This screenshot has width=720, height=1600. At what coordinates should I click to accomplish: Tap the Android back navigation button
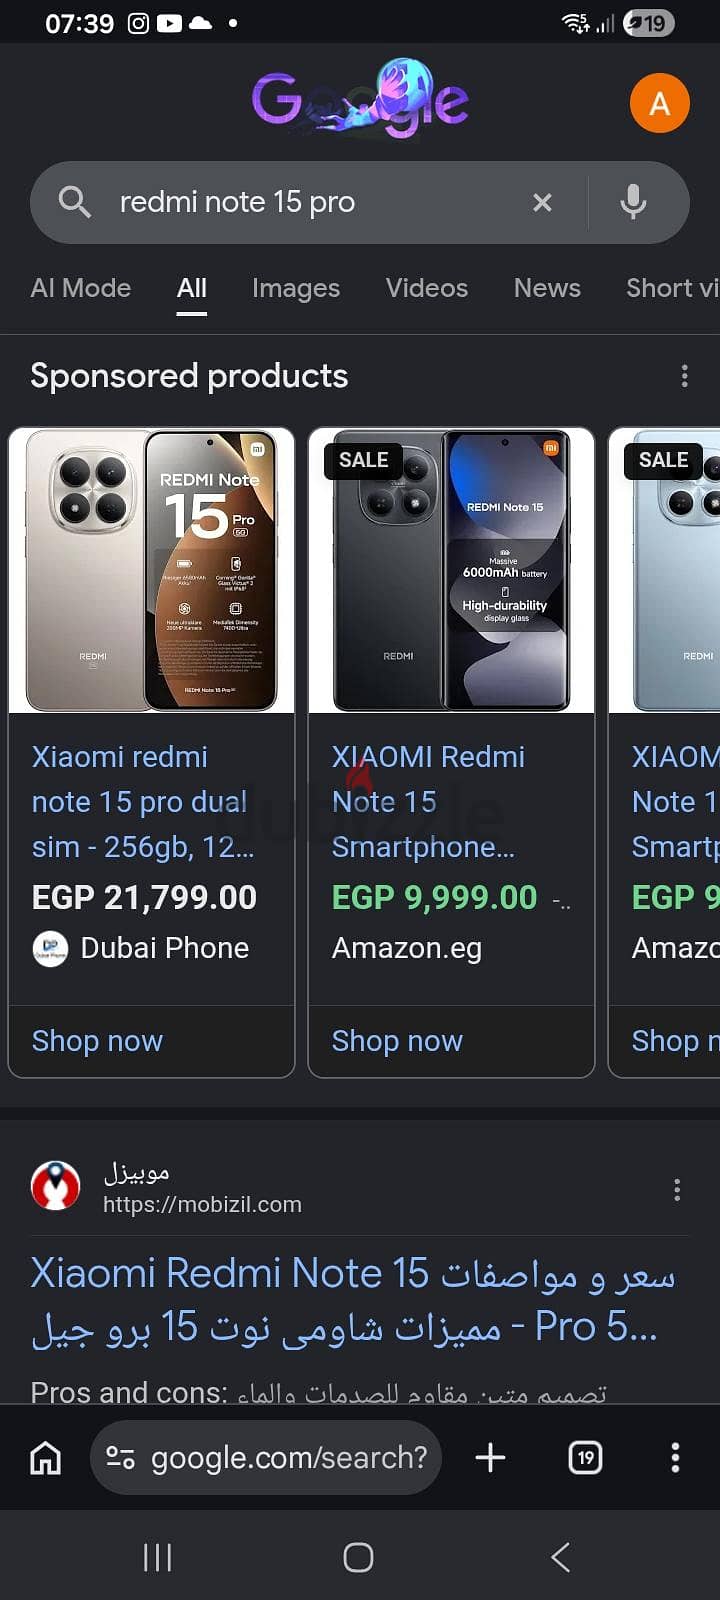point(560,1557)
